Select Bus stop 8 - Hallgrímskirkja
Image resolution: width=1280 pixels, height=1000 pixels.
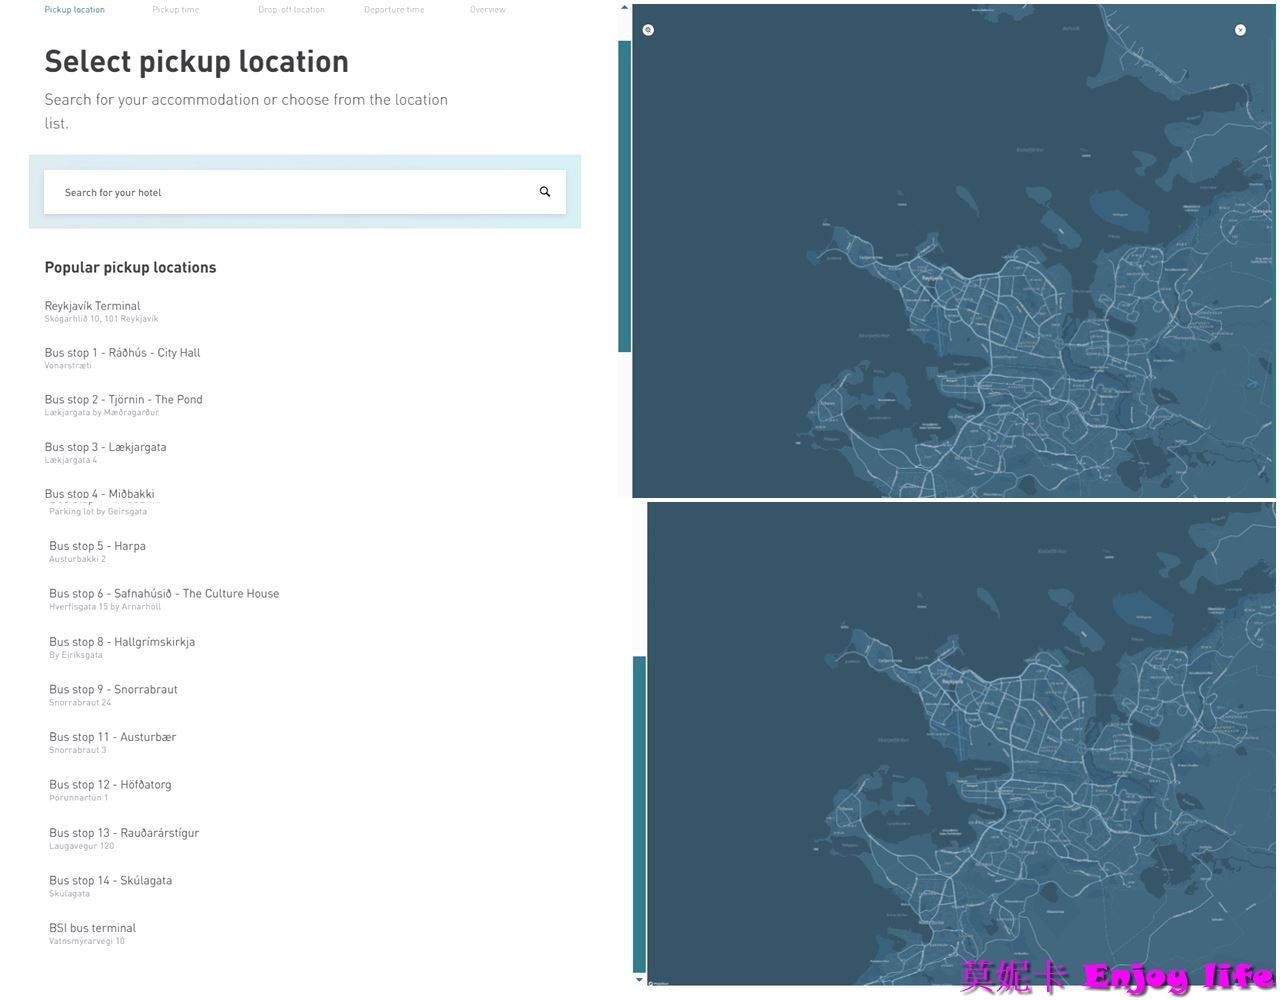[x=122, y=642]
